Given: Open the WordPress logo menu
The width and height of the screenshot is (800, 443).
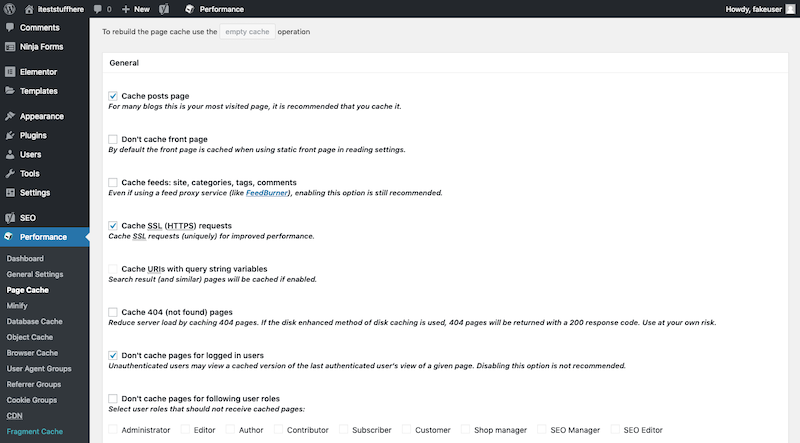Looking at the screenshot, I should [9, 9].
